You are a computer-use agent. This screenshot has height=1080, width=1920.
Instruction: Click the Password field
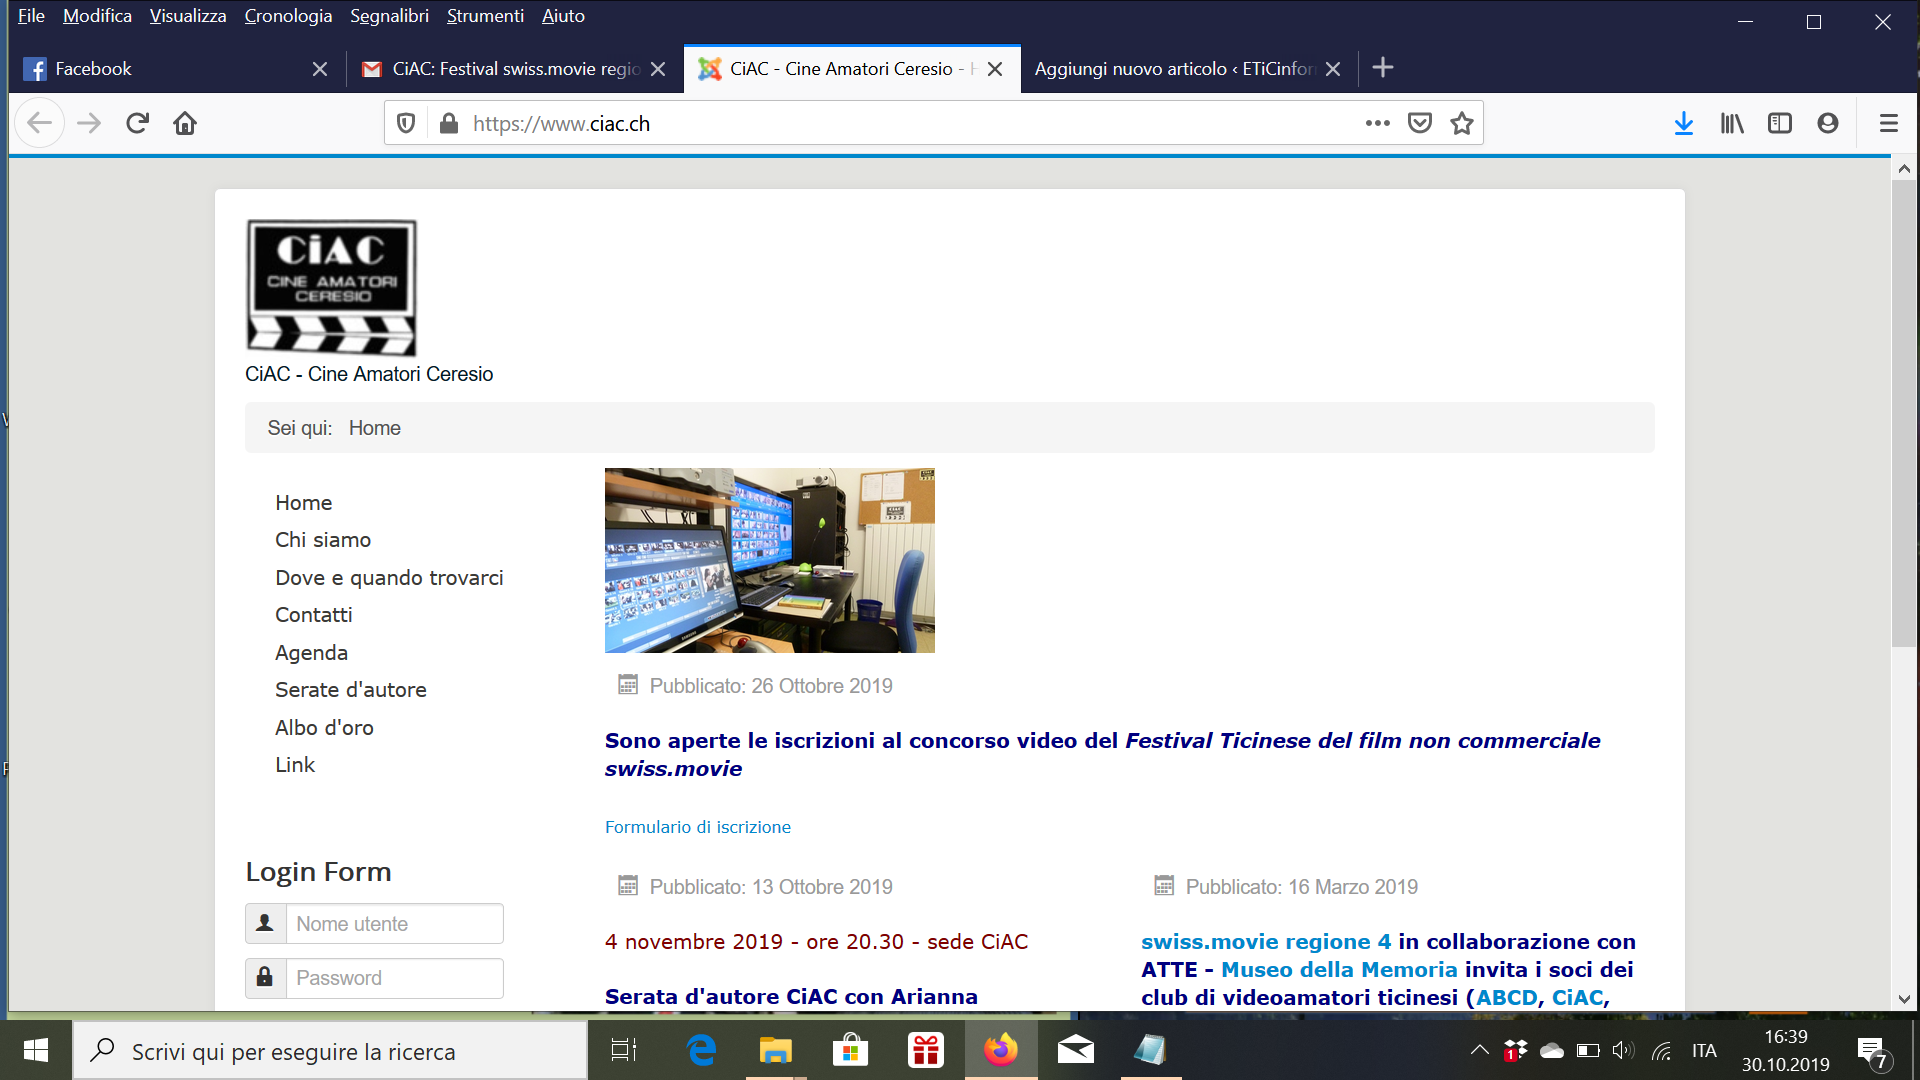click(394, 978)
